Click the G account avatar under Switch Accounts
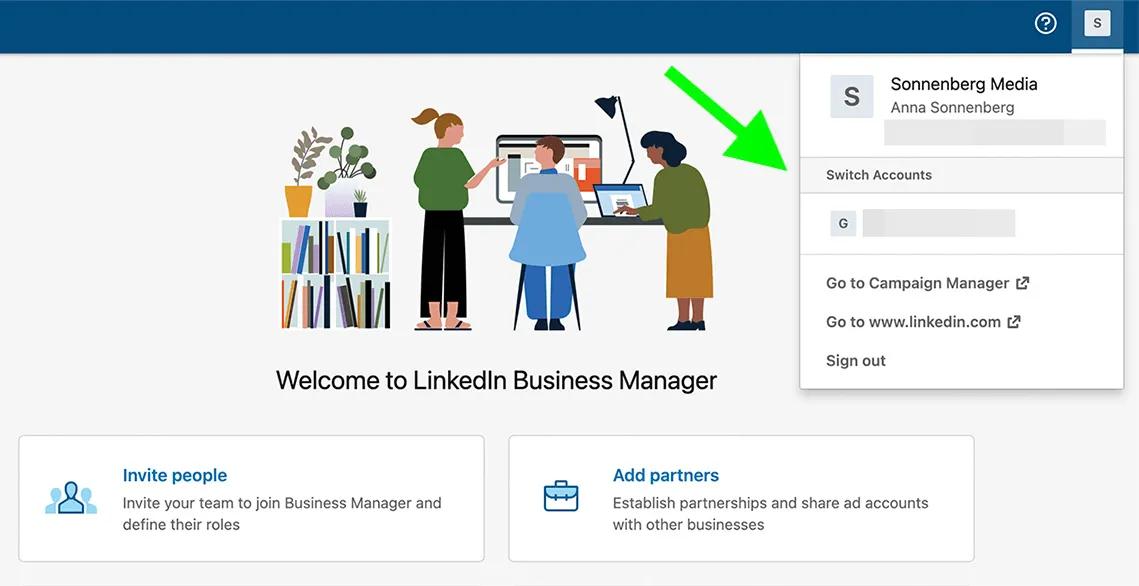 pos(842,223)
